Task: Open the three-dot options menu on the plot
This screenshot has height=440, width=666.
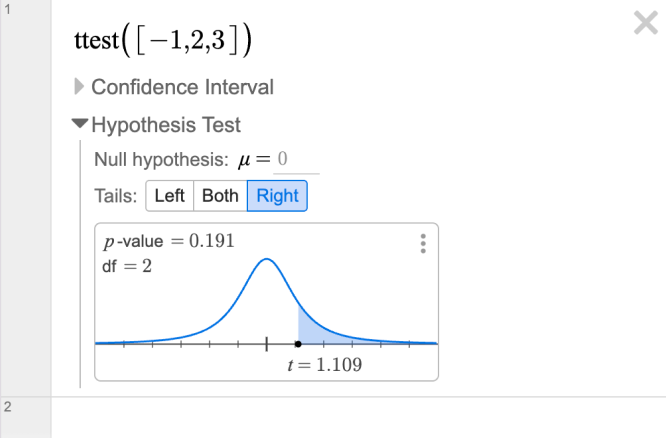Action: point(423,244)
